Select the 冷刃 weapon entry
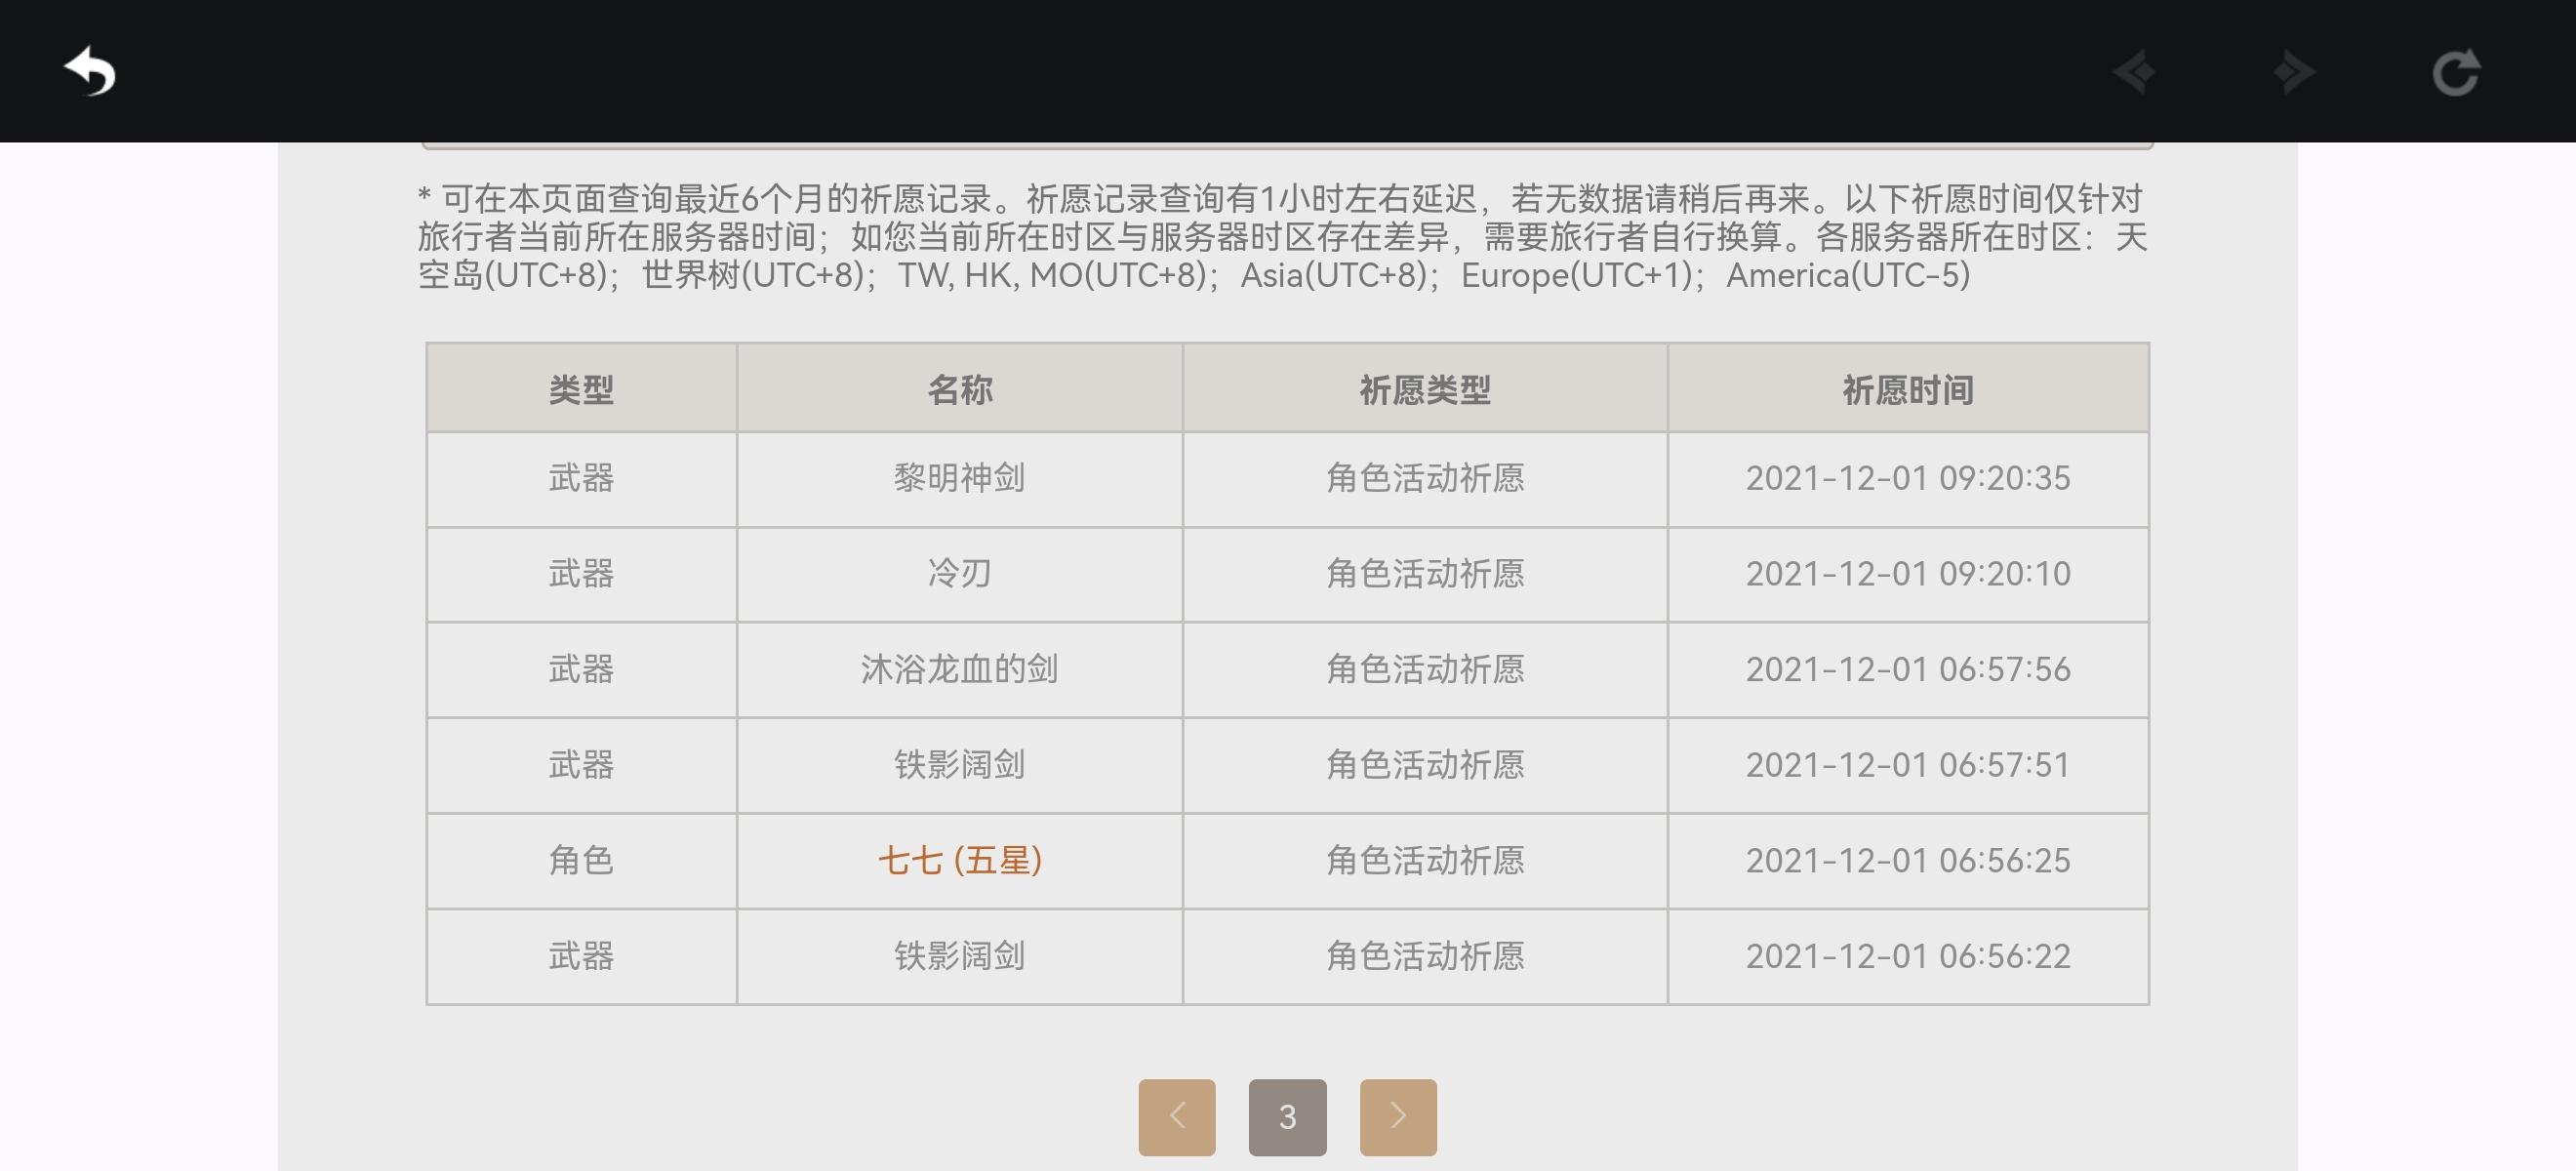The image size is (2576, 1171). 959,573
